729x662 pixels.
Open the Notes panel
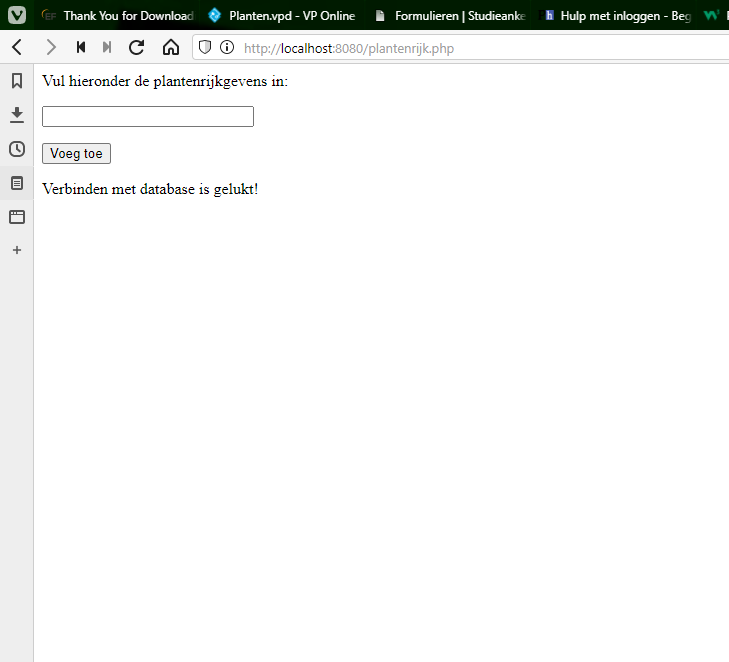[17, 183]
